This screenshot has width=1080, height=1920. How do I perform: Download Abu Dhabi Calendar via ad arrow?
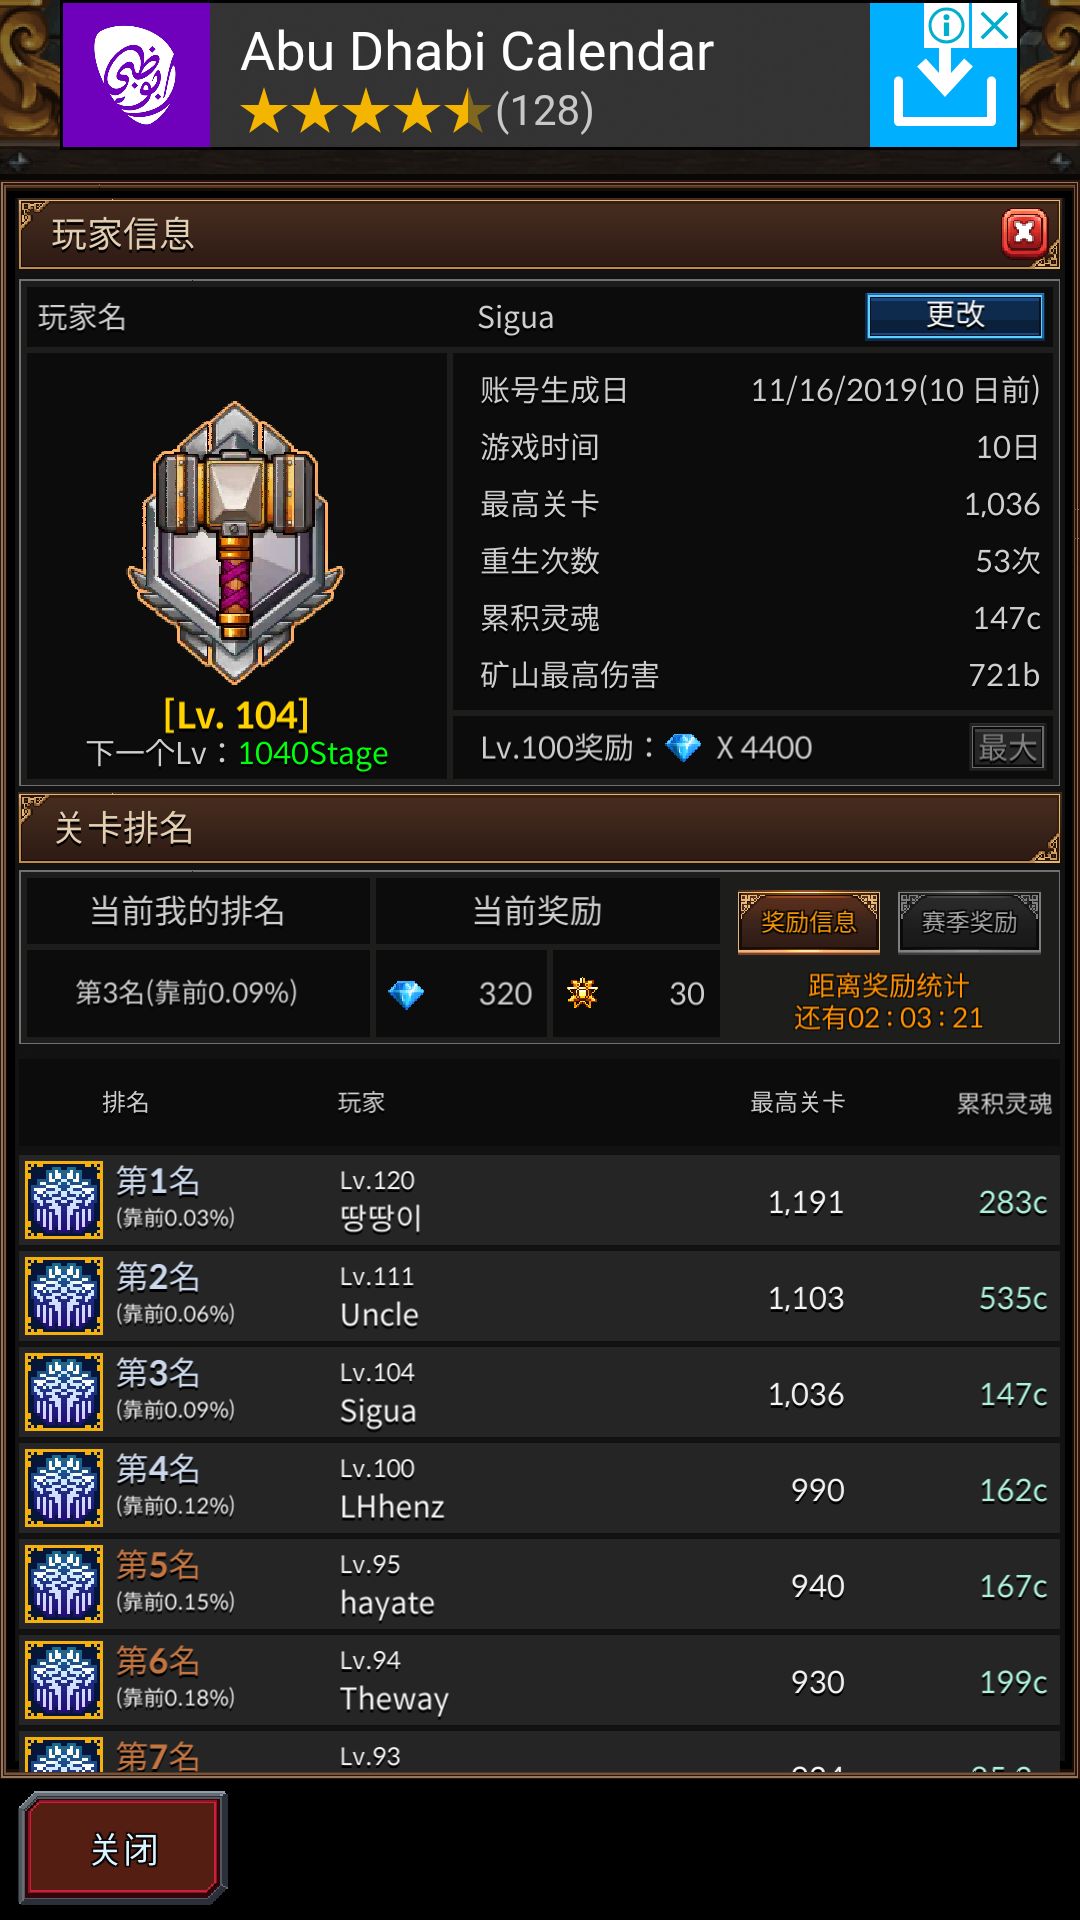click(943, 90)
